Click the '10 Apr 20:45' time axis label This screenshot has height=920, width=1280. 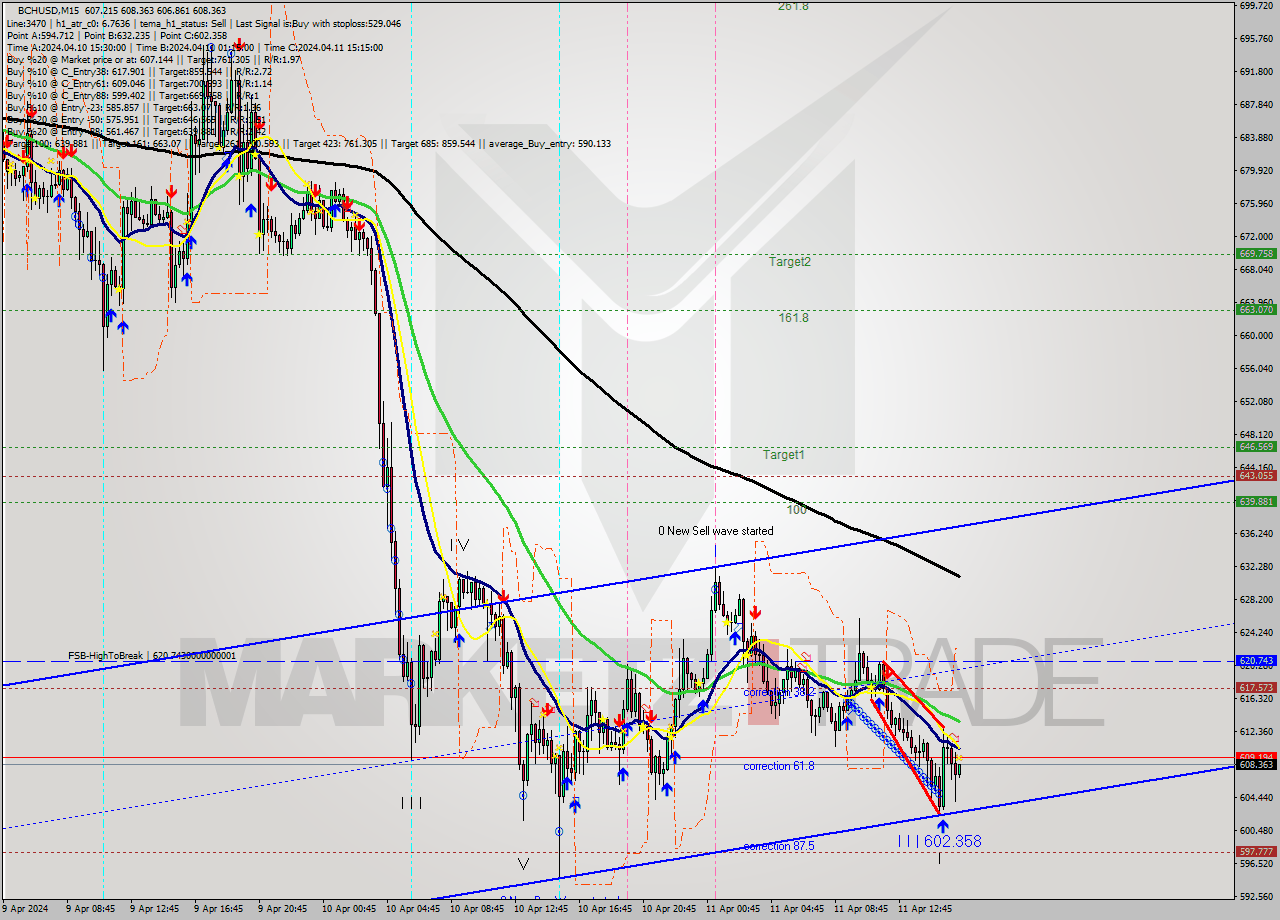pyautogui.click(x=668, y=910)
